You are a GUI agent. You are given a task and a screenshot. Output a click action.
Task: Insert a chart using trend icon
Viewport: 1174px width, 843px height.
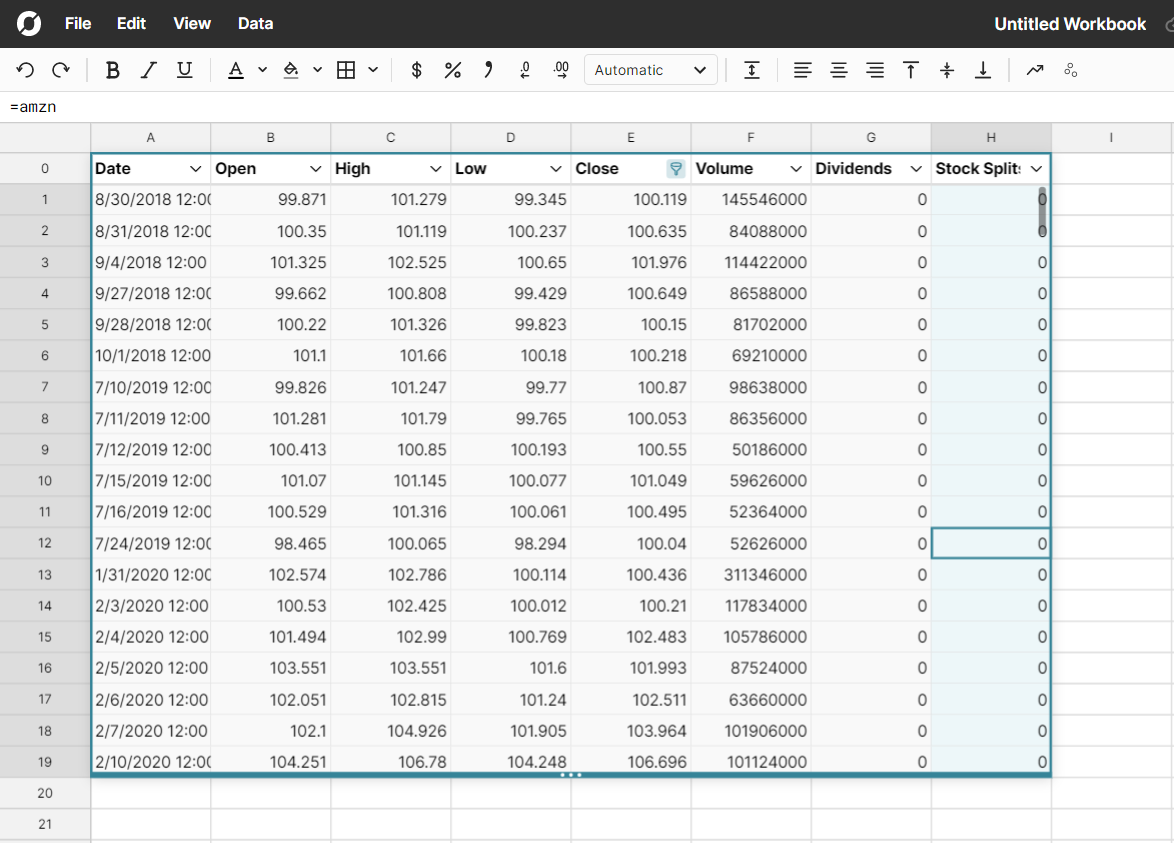tap(1035, 70)
